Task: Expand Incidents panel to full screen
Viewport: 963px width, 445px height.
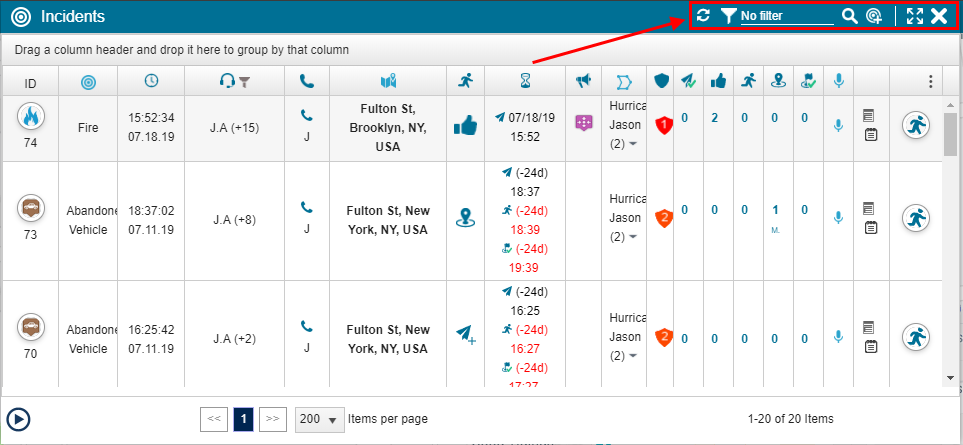Action: (x=914, y=16)
